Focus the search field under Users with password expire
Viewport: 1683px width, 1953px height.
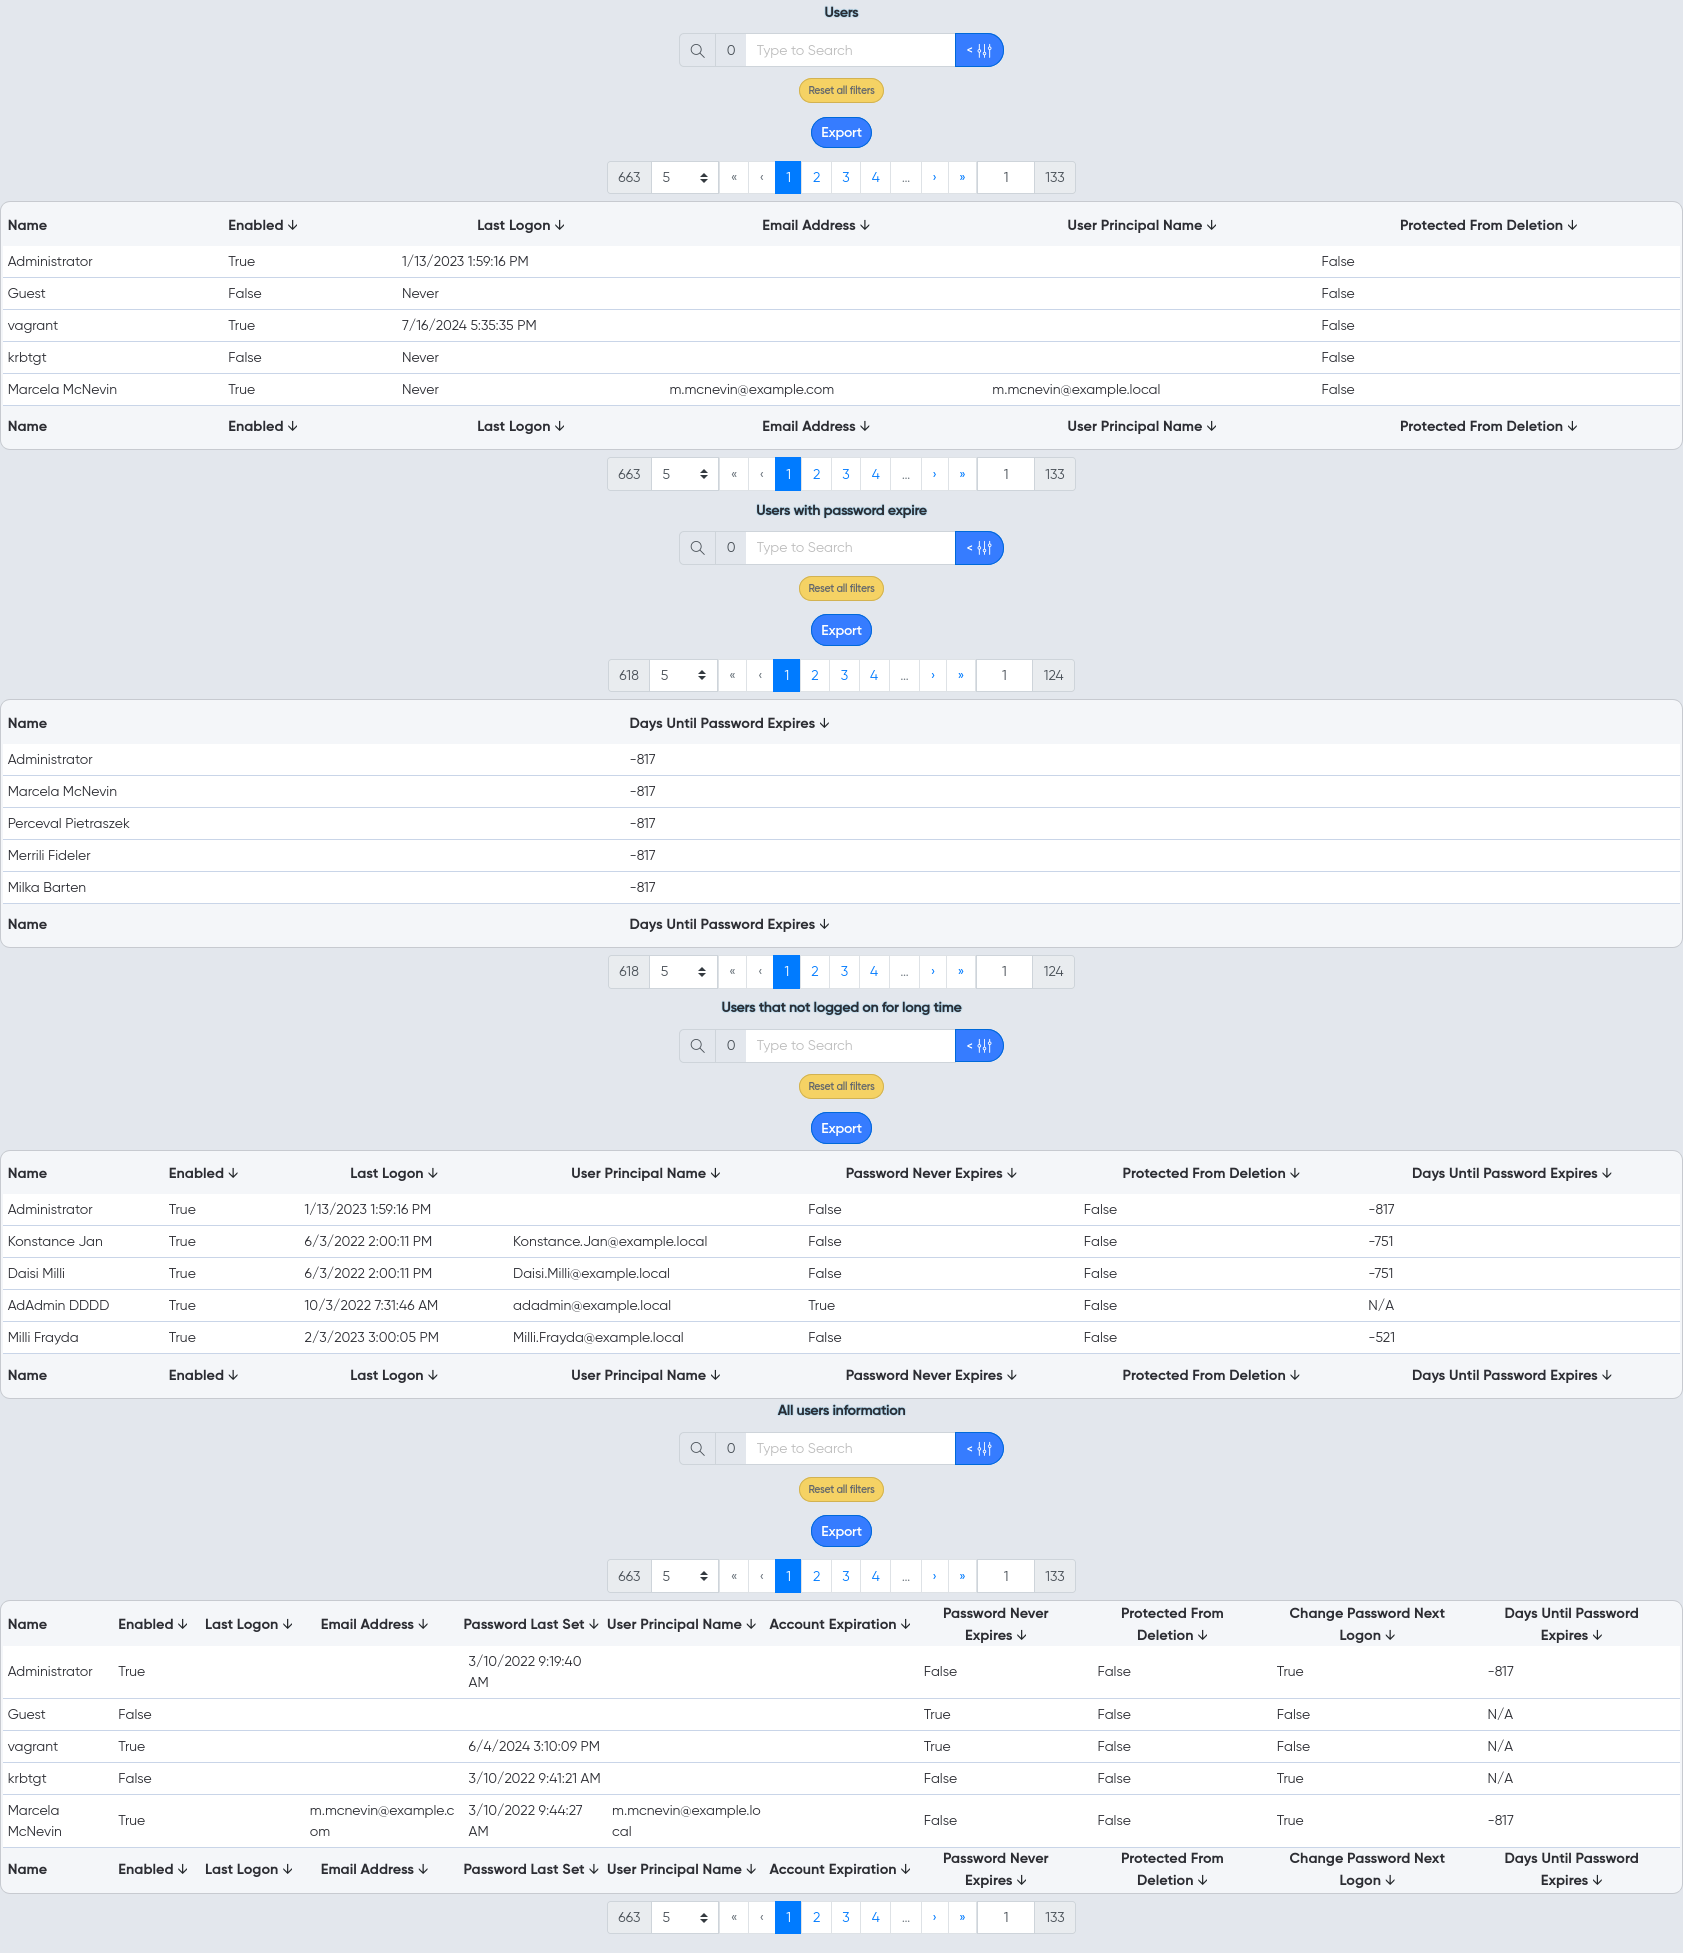(850, 548)
